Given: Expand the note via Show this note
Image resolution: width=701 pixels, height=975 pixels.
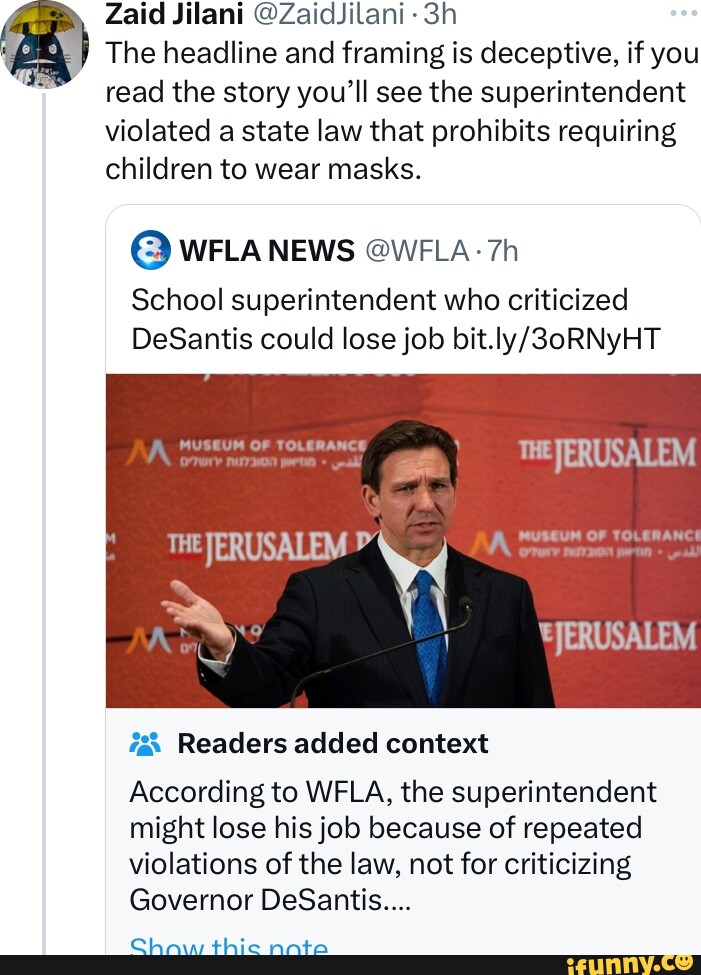Looking at the screenshot, I should point(229,947).
